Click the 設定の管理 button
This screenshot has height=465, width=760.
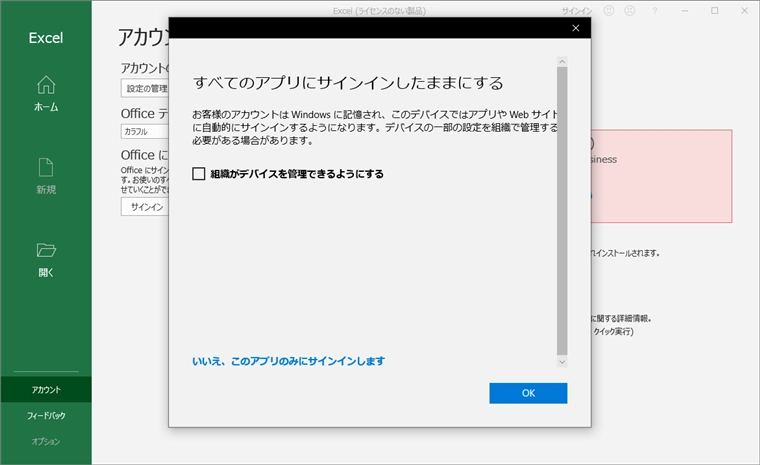(x=145, y=88)
